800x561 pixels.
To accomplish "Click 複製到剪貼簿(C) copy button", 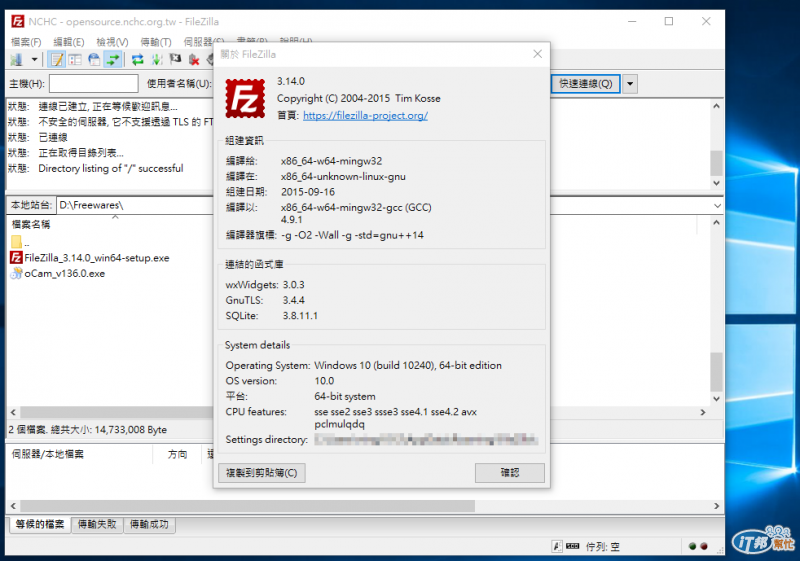I will click(x=262, y=473).
